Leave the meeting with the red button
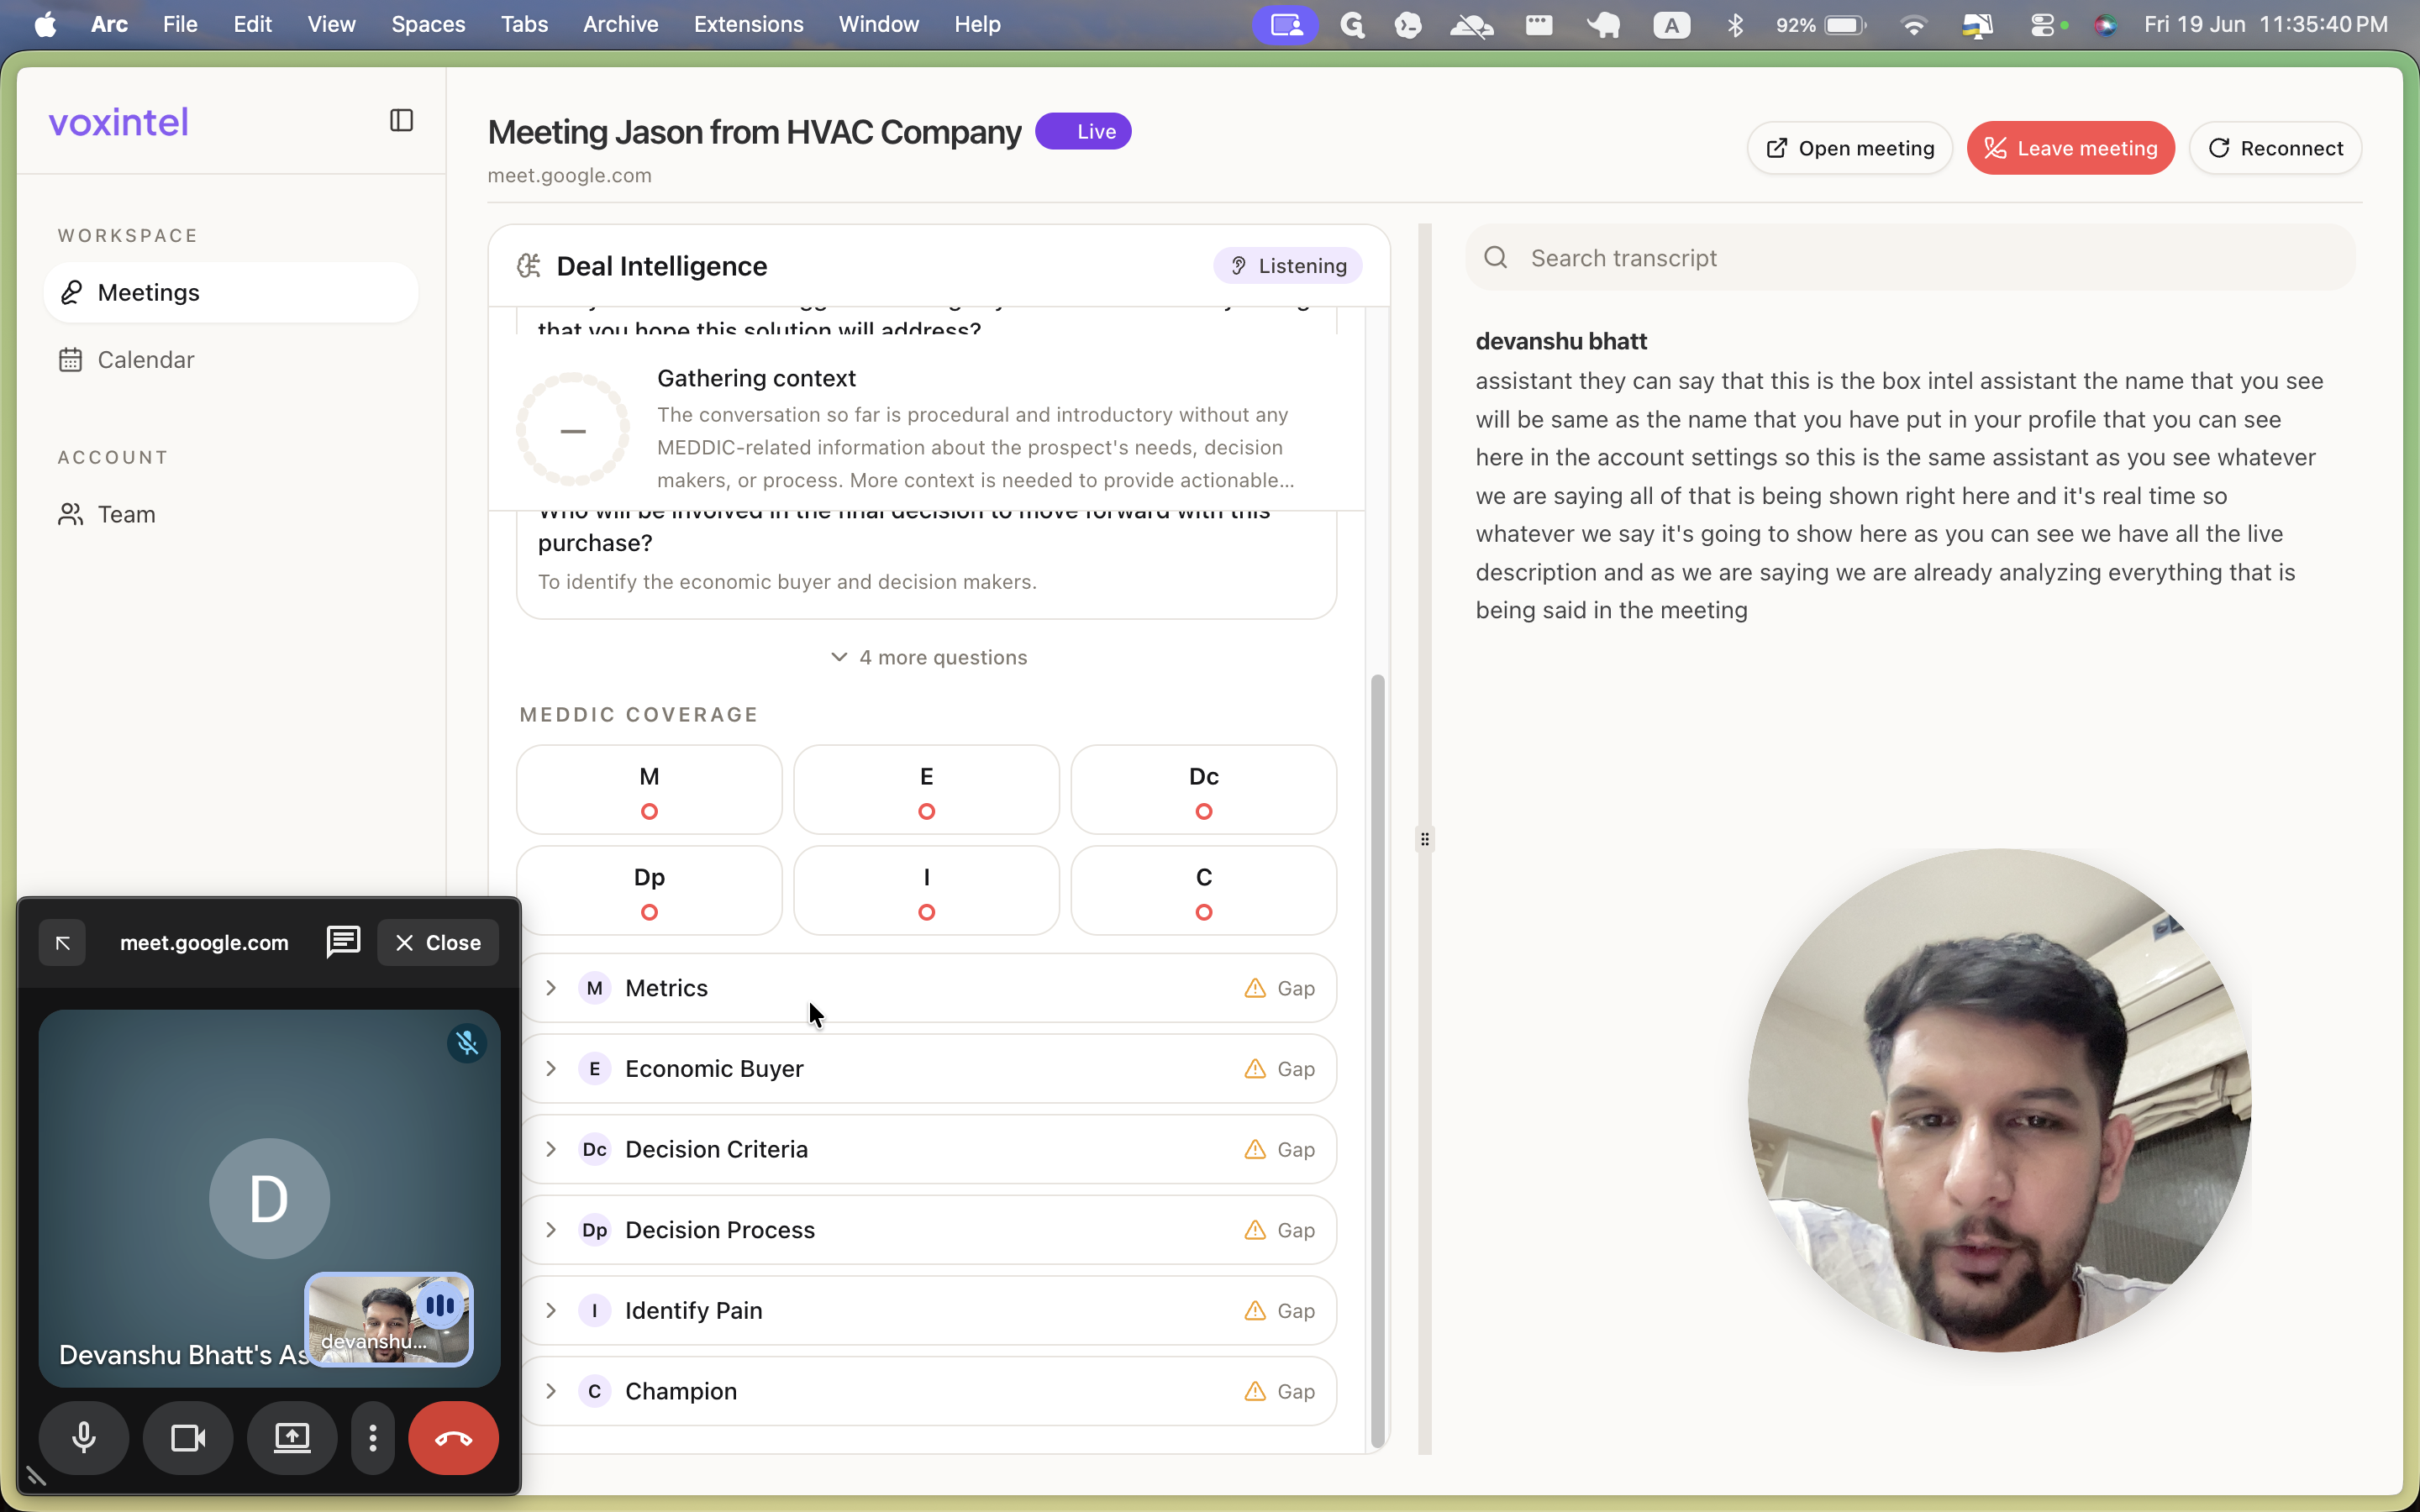The height and width of the screenshot is (1512, 2420). pyautogui.click(x=2071, y=148)
